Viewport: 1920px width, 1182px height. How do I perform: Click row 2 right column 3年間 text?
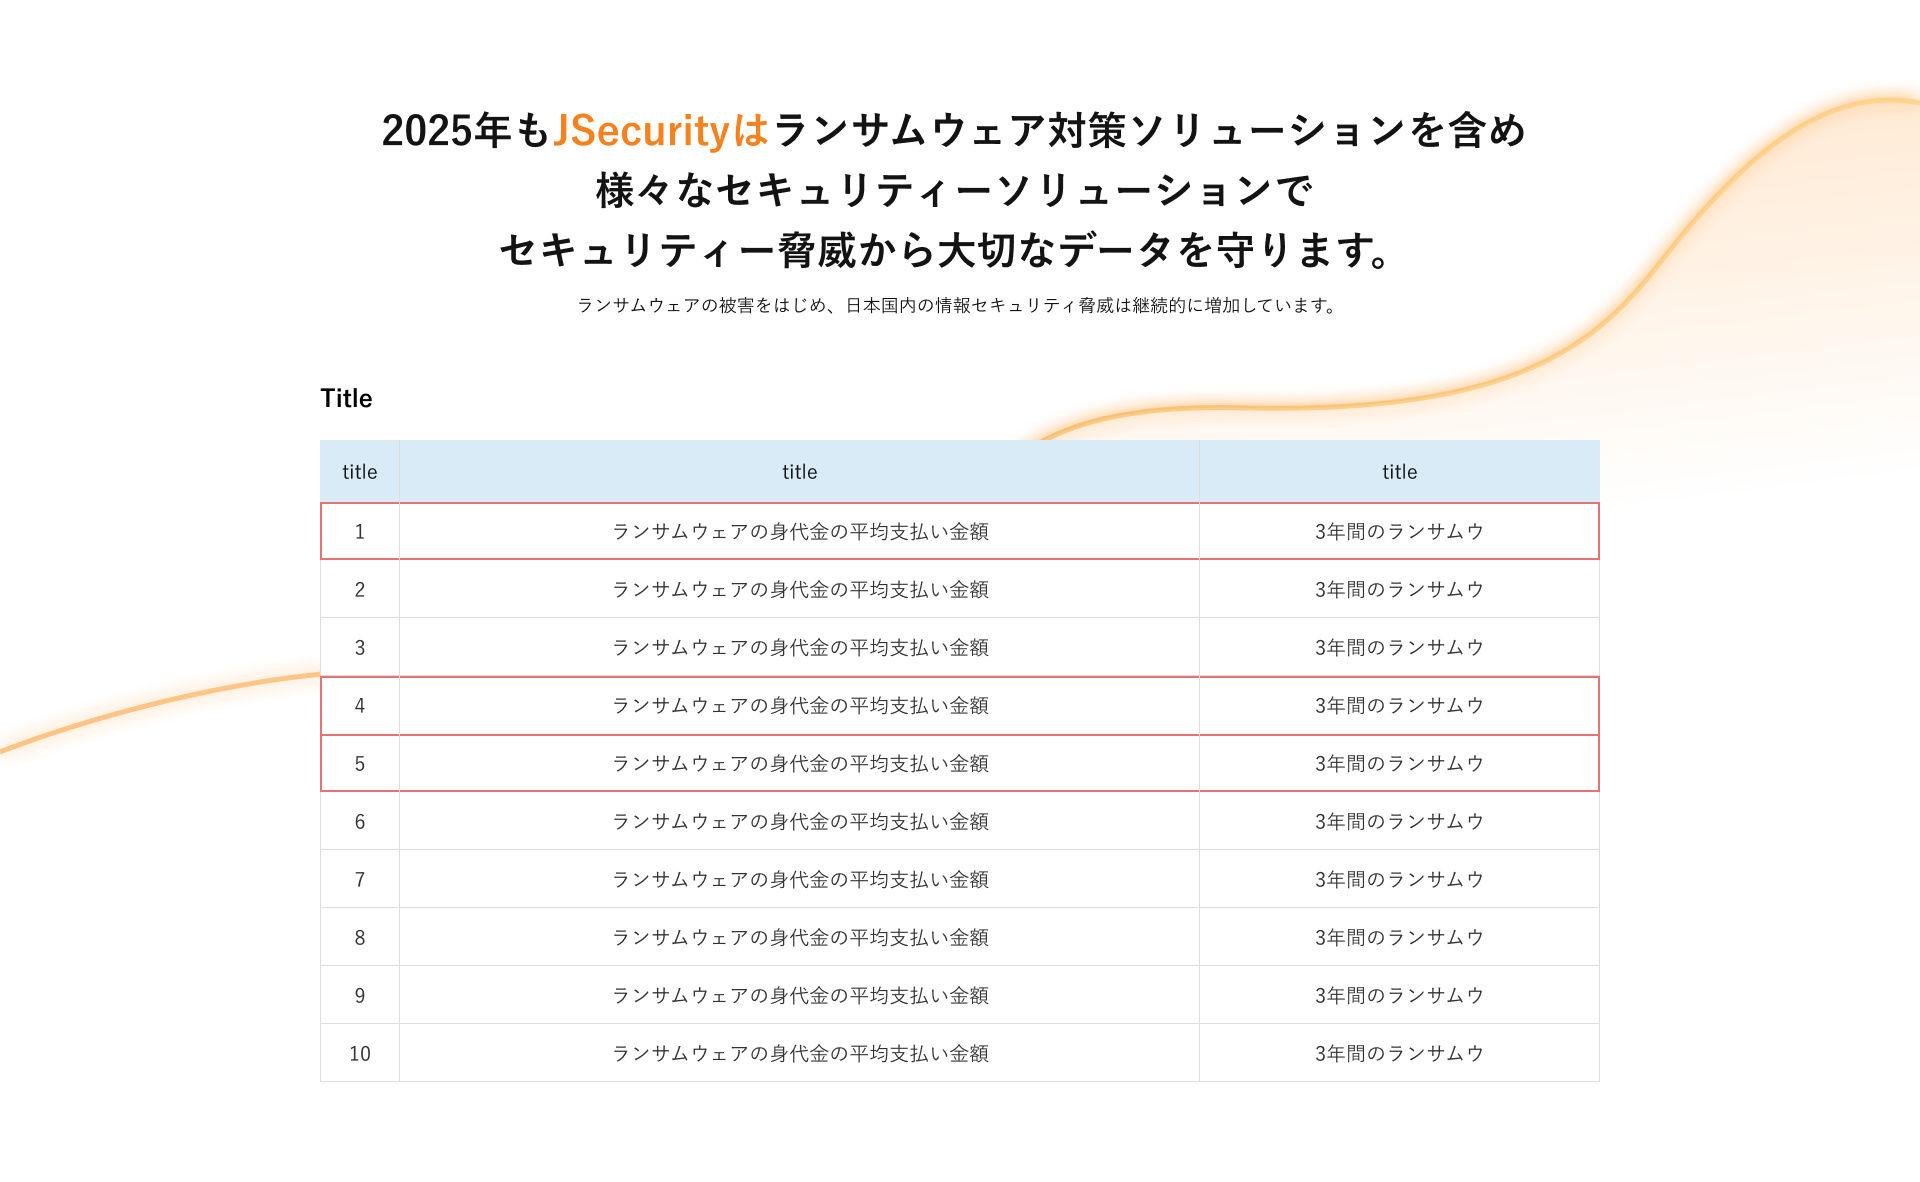click(1399, 590)
